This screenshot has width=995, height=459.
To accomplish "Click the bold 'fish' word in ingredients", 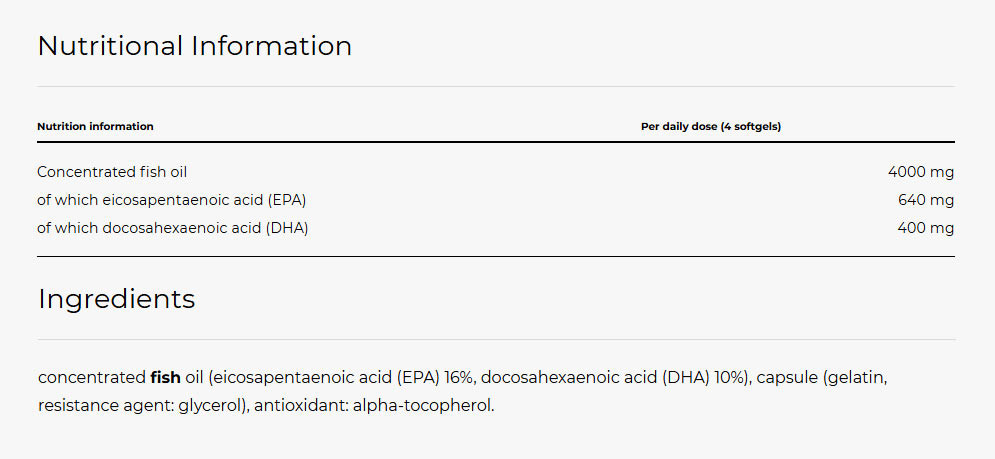I will 166,378.
